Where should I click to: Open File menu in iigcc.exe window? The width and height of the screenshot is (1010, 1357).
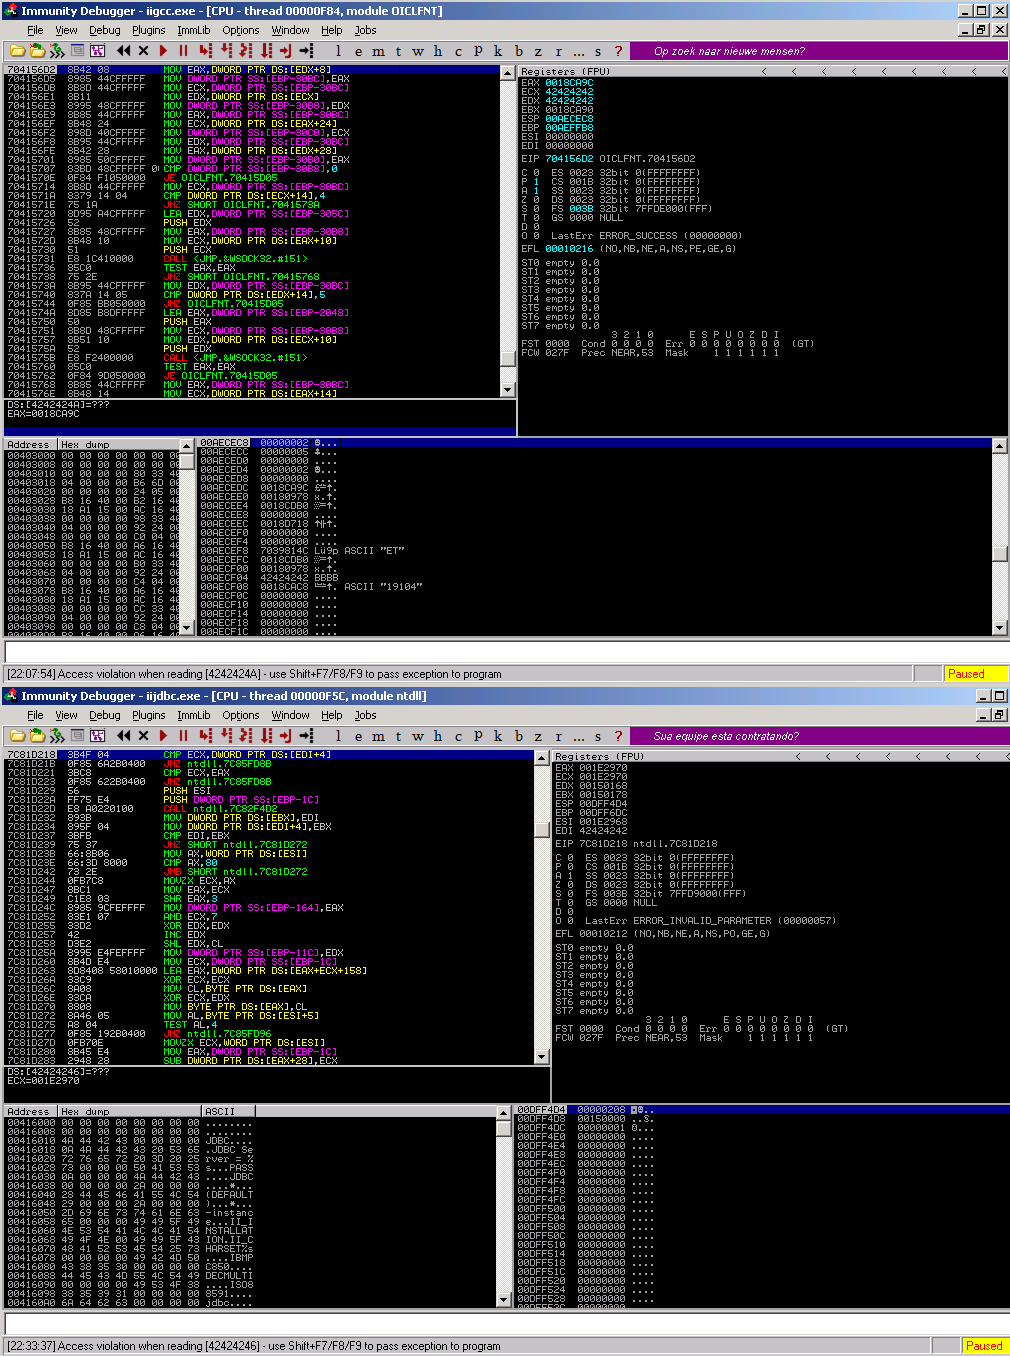[35, 30]
